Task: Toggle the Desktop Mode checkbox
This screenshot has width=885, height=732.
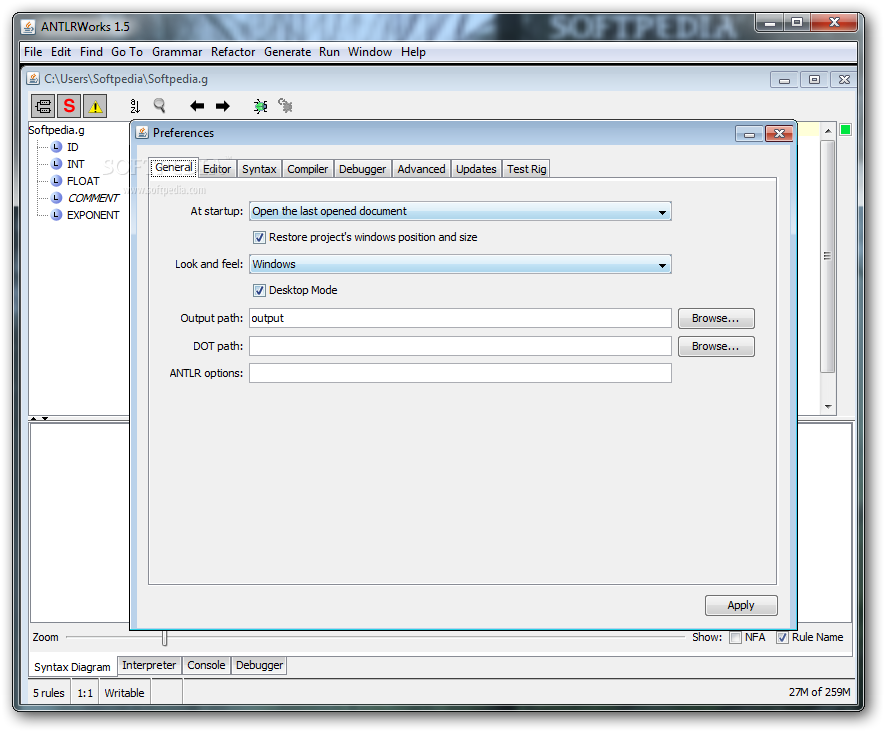Action: click(x=259, y=291)
